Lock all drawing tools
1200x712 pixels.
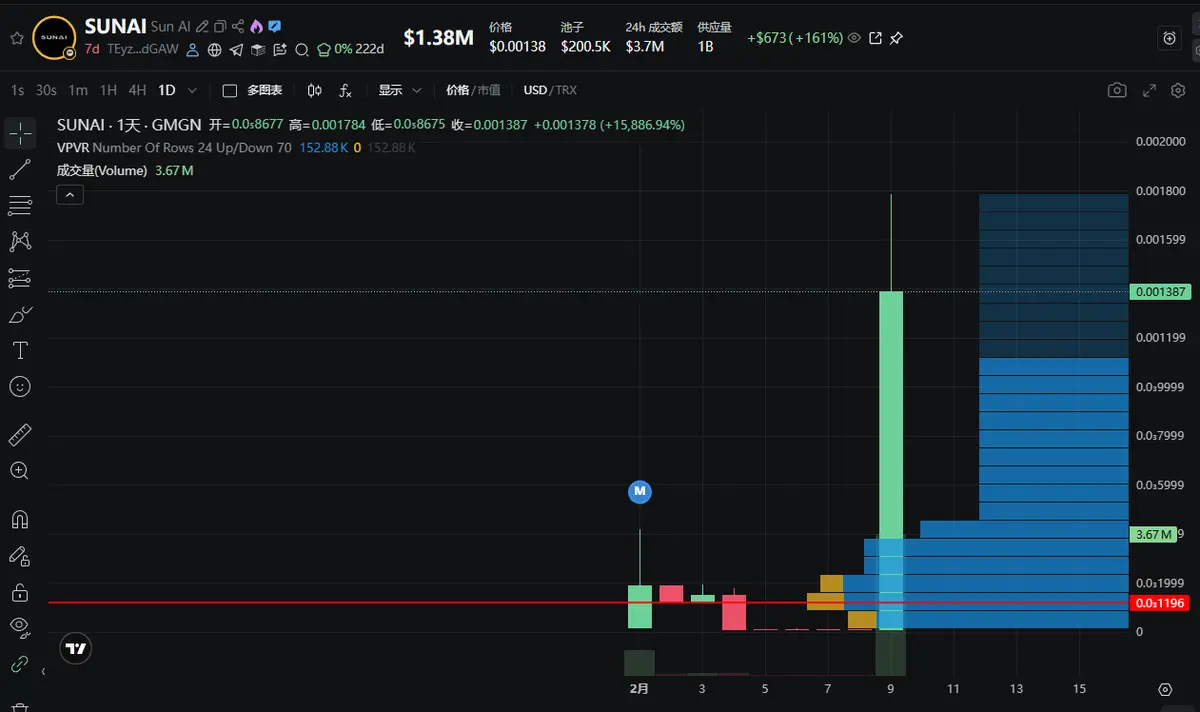click(x=20, y=591)
